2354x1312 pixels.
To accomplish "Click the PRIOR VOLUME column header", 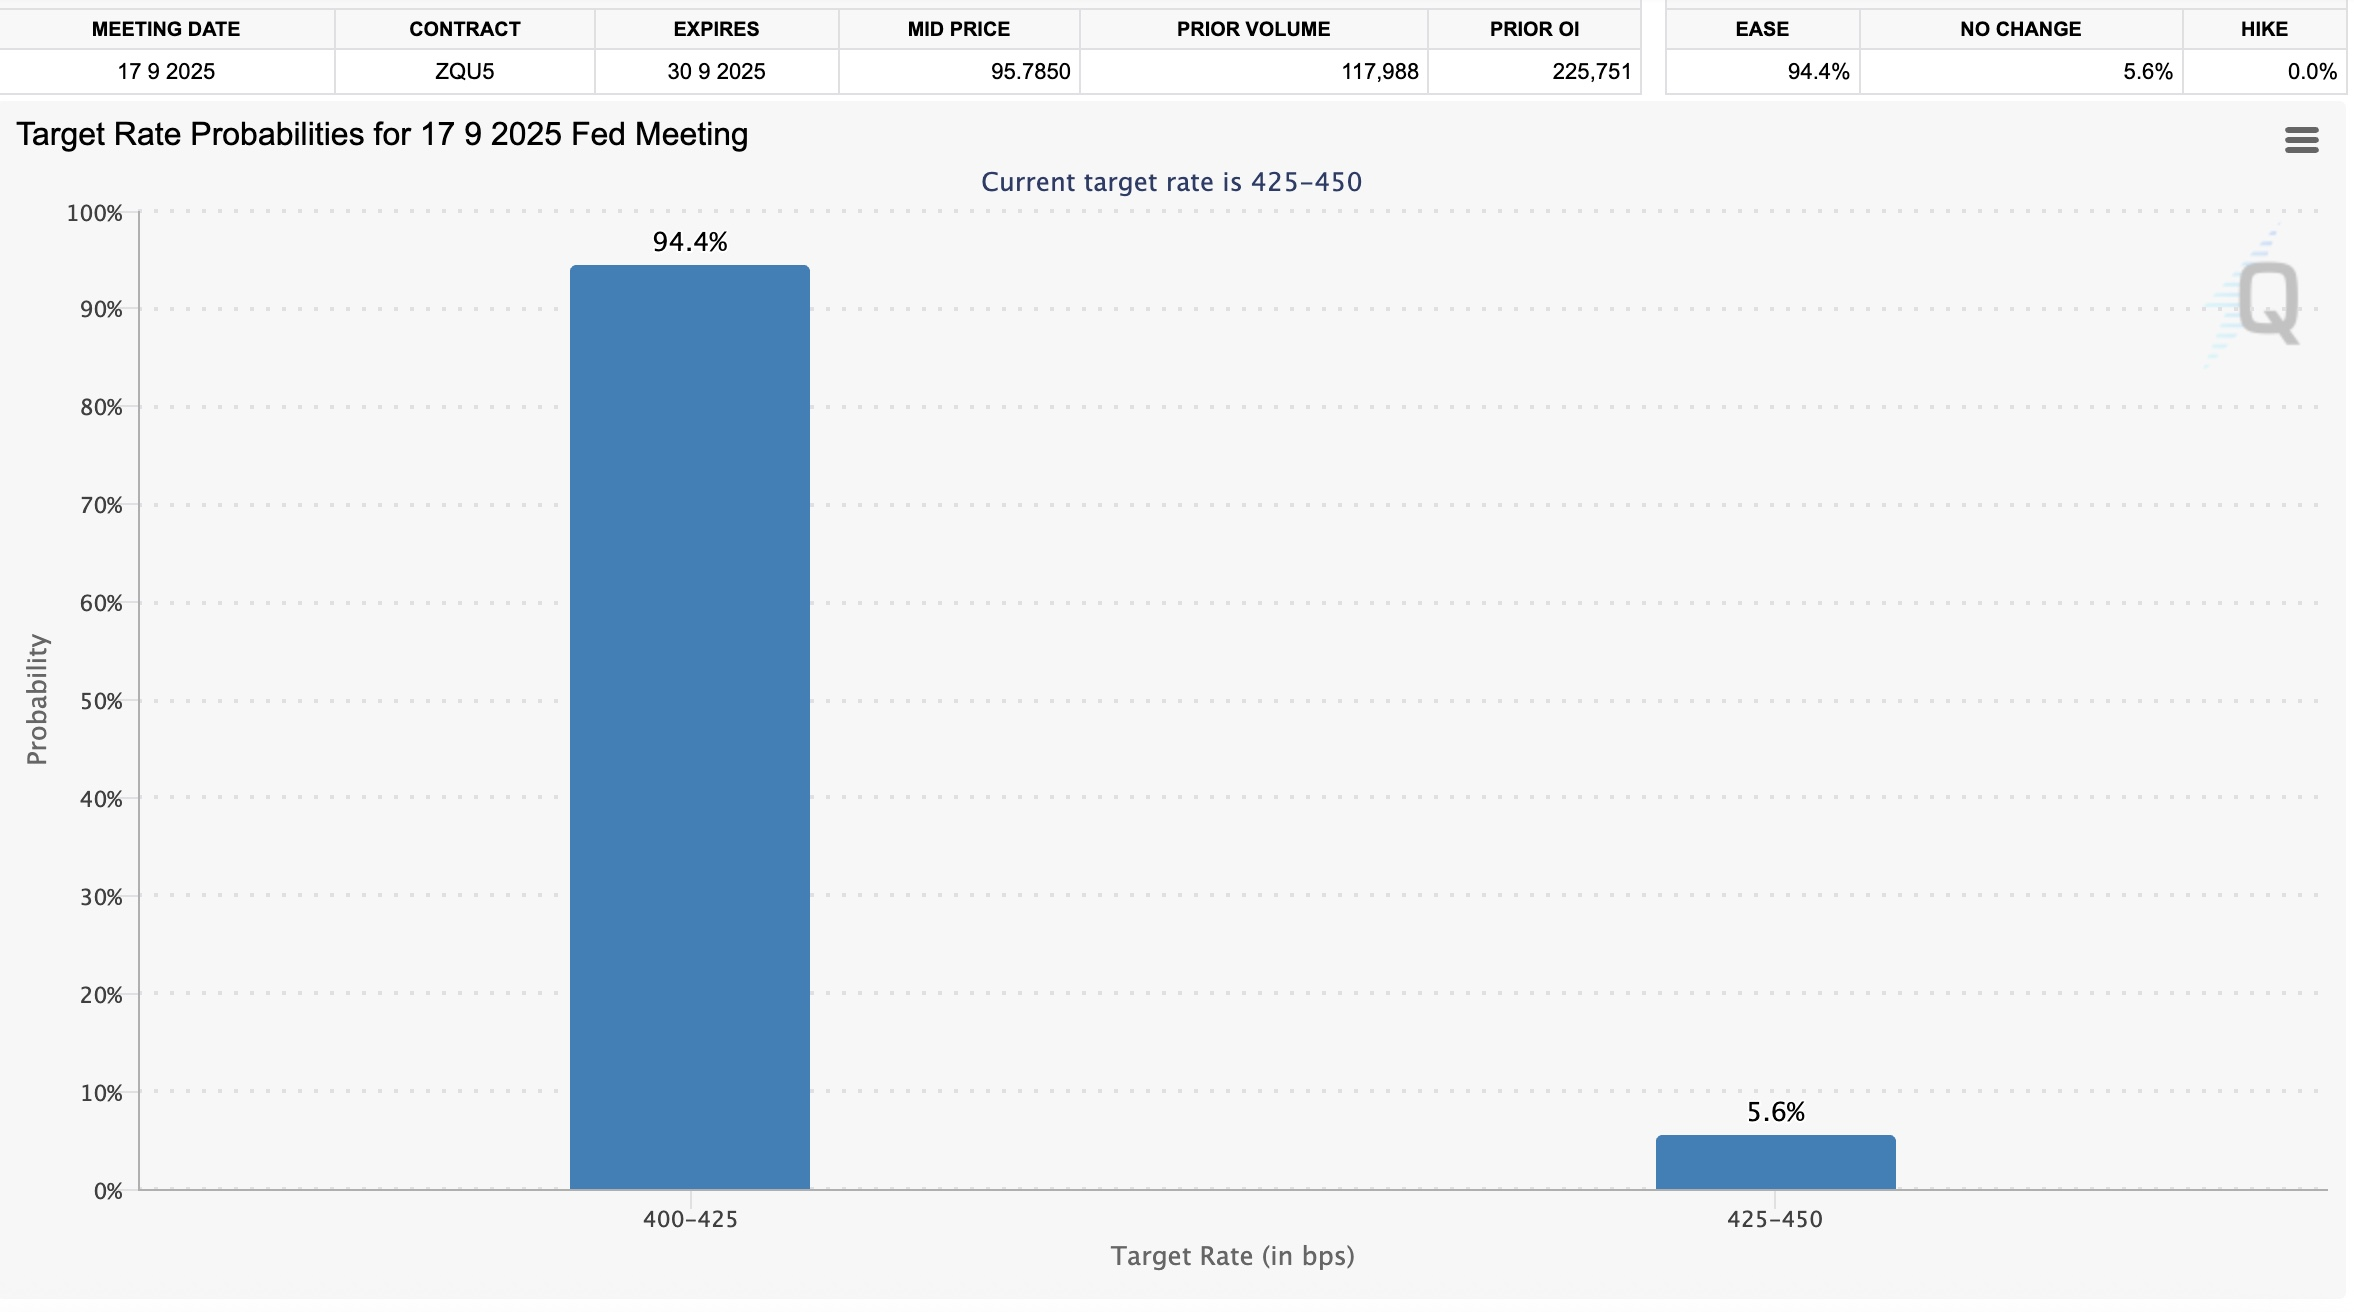I will [1253, 29].
